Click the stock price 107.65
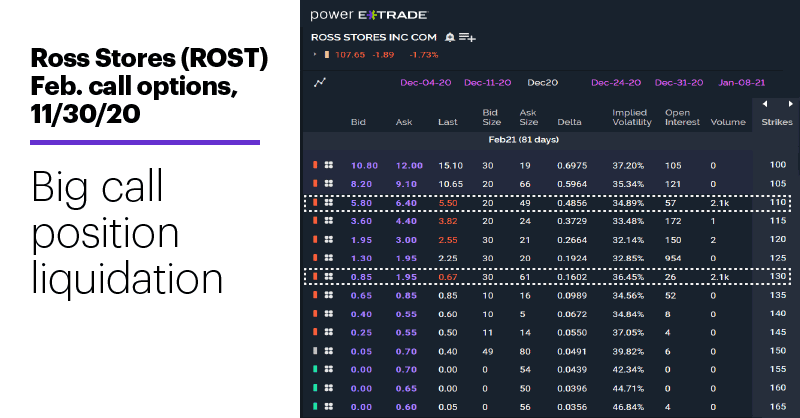 click(350, 55)
